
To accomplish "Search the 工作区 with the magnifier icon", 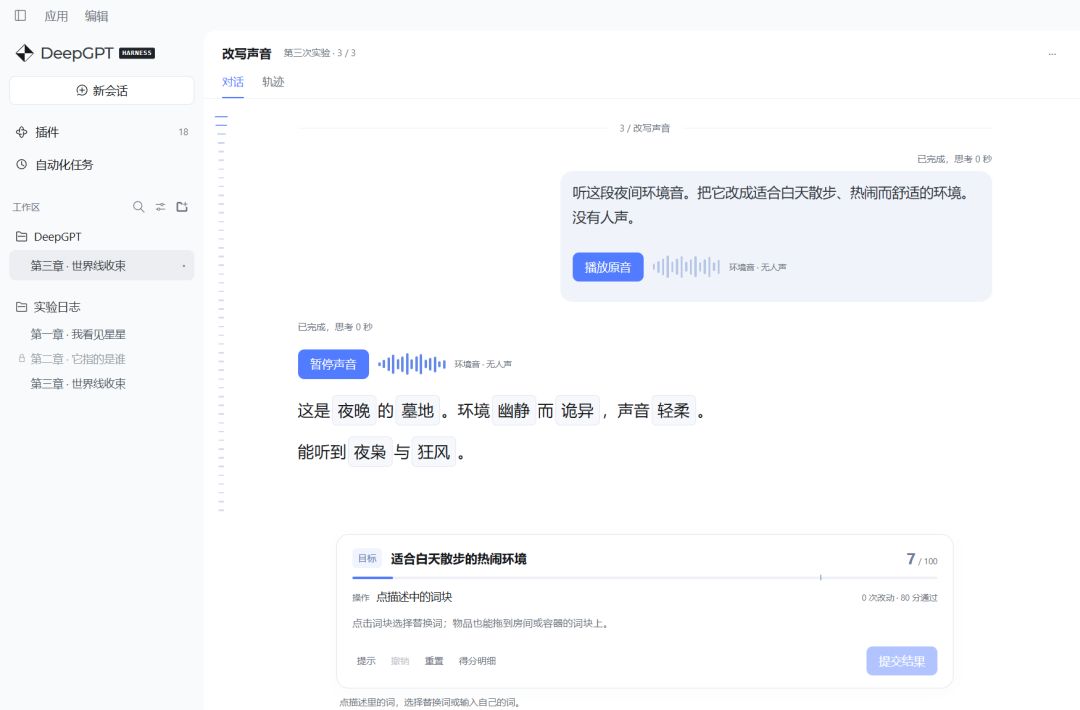I will (138, 207).
